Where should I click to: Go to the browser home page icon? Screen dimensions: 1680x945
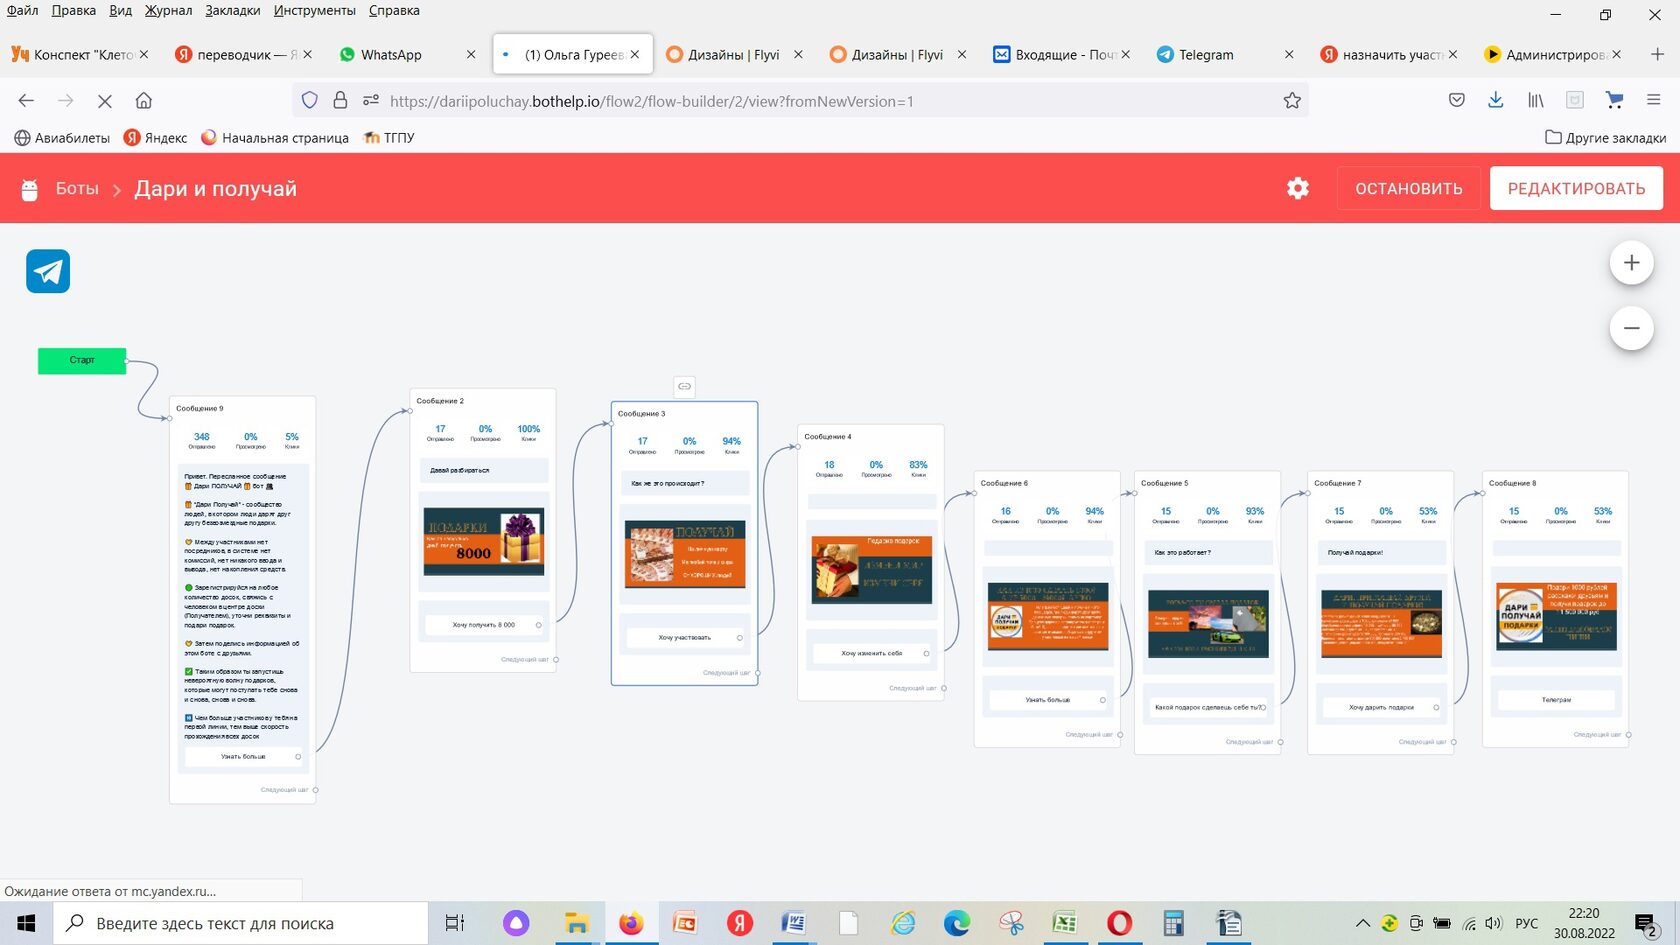144,101
